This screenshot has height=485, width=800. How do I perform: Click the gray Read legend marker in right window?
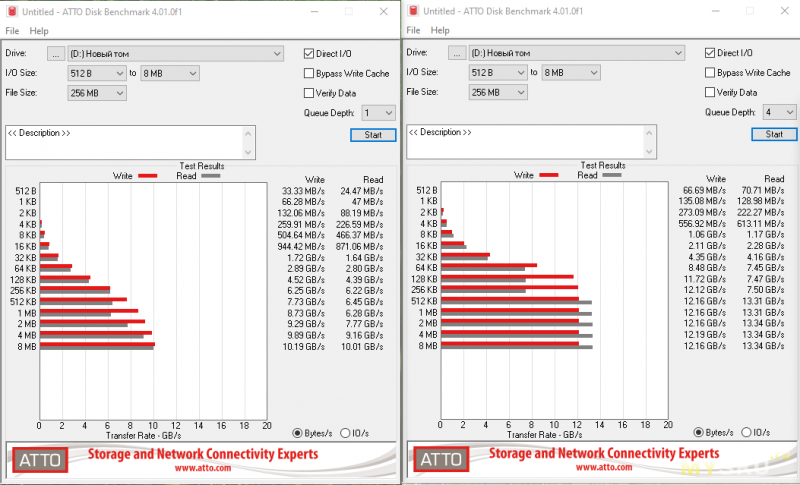coord(612,175)
